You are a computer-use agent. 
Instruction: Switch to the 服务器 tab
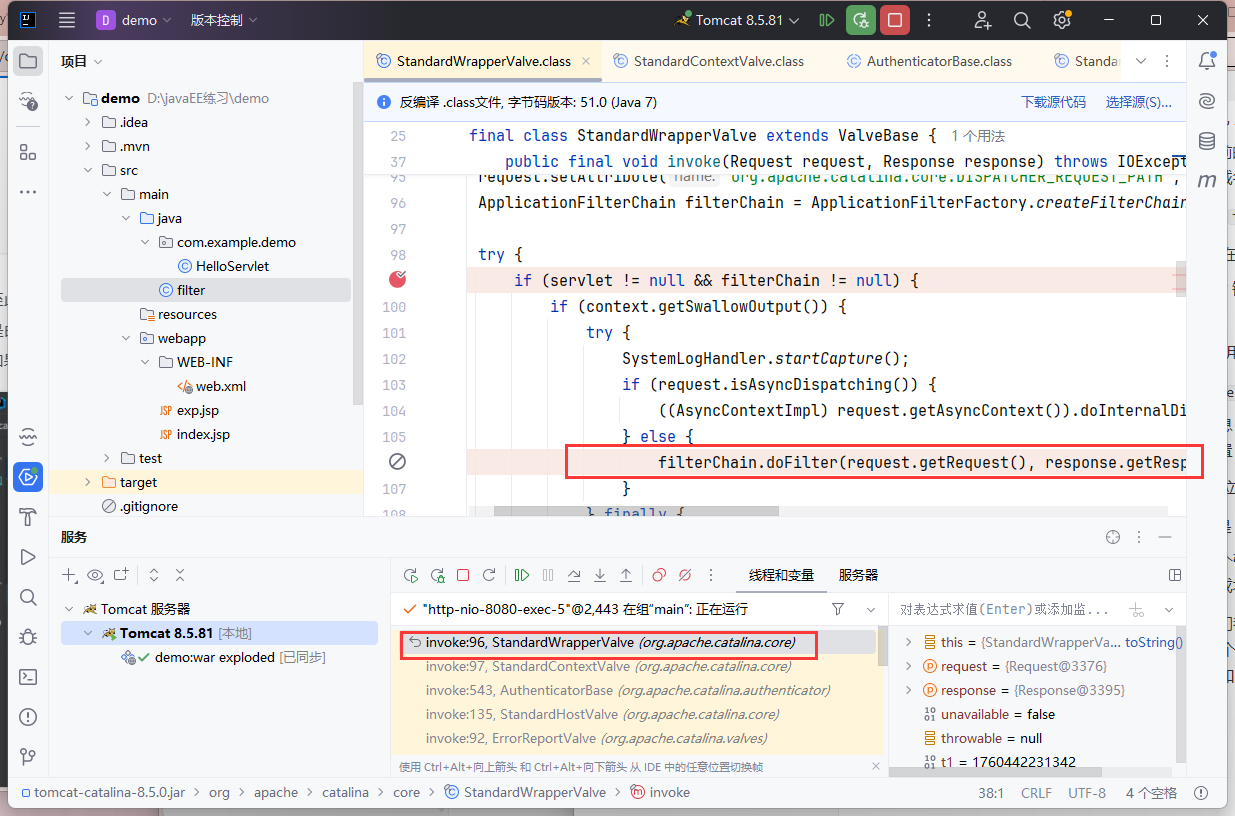click(858, 575)
